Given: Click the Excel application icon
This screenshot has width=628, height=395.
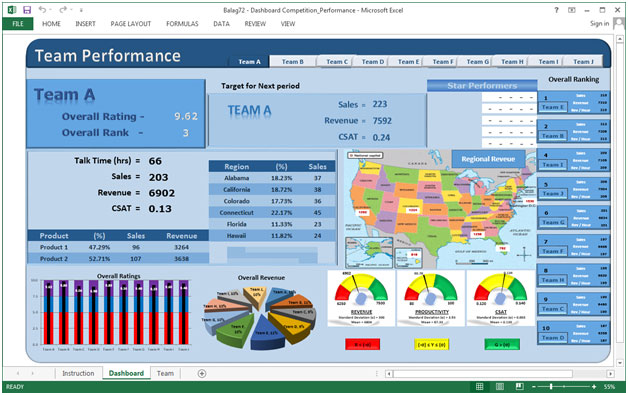Looking at the screenshot, I should click(12, 10).
